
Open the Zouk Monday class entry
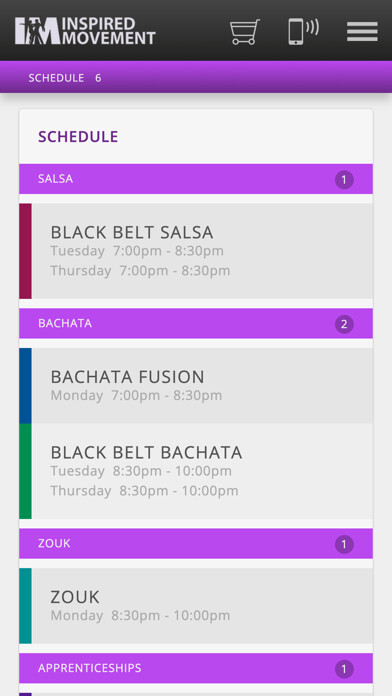tap(196, 606)
